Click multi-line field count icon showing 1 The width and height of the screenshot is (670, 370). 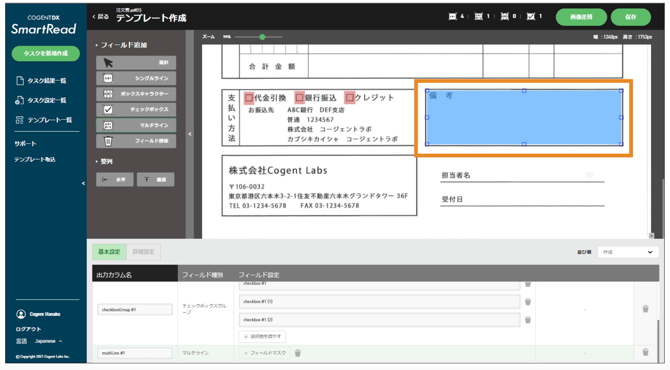tap(479, 17)
